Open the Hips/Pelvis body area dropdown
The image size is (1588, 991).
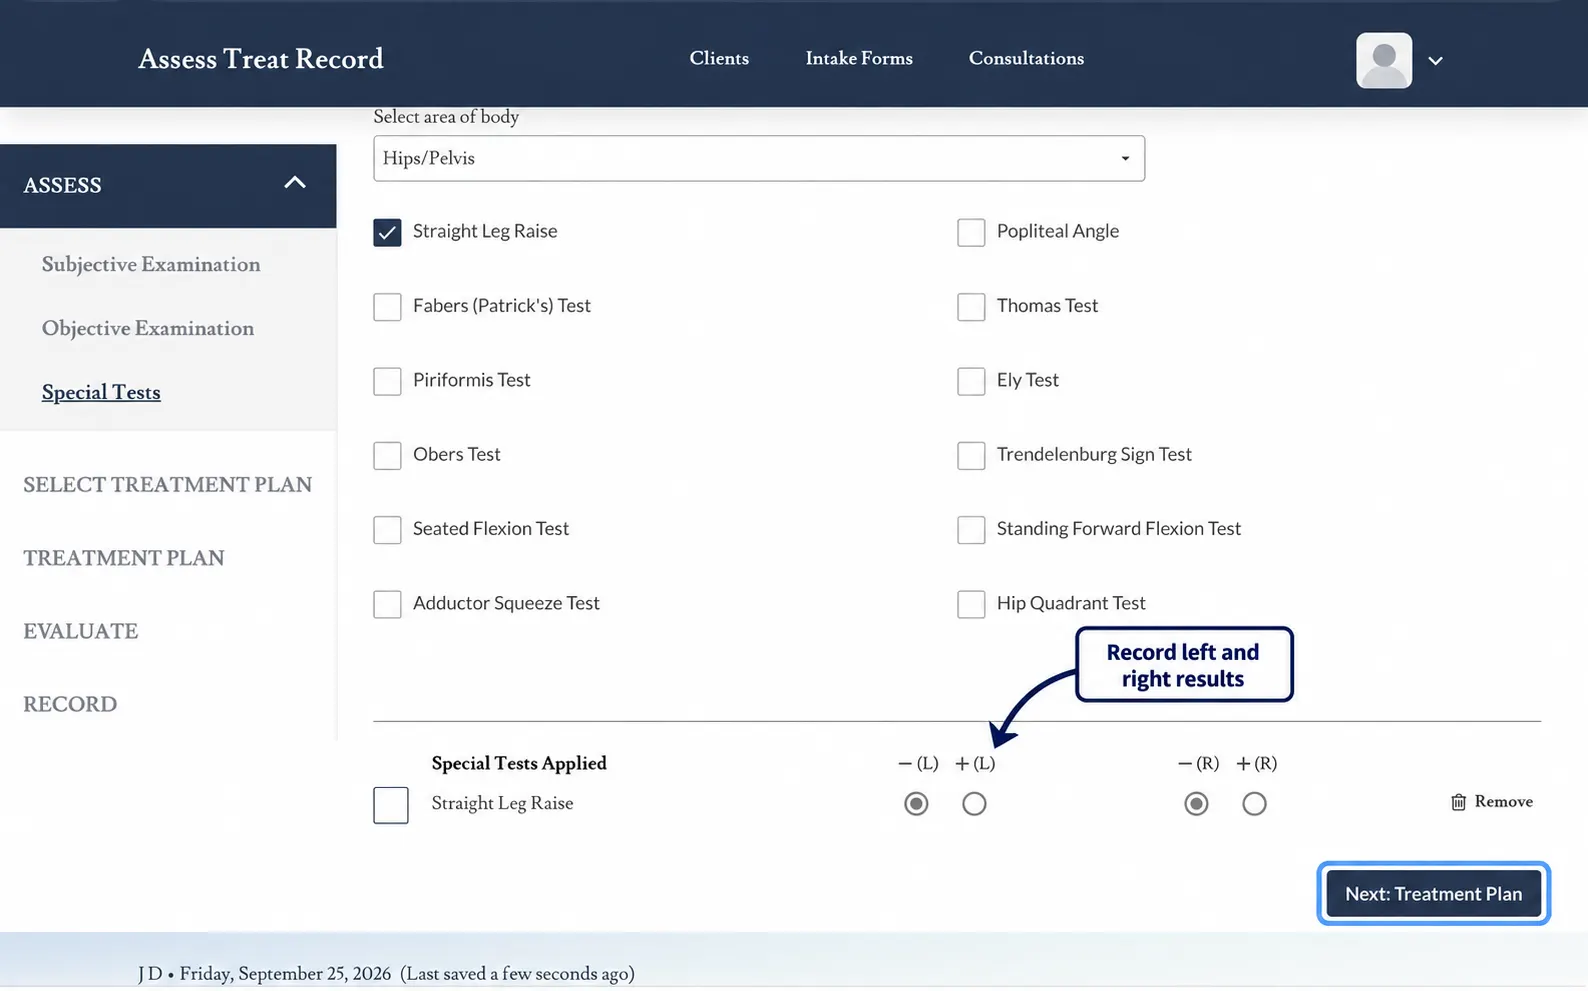point(759,158)
